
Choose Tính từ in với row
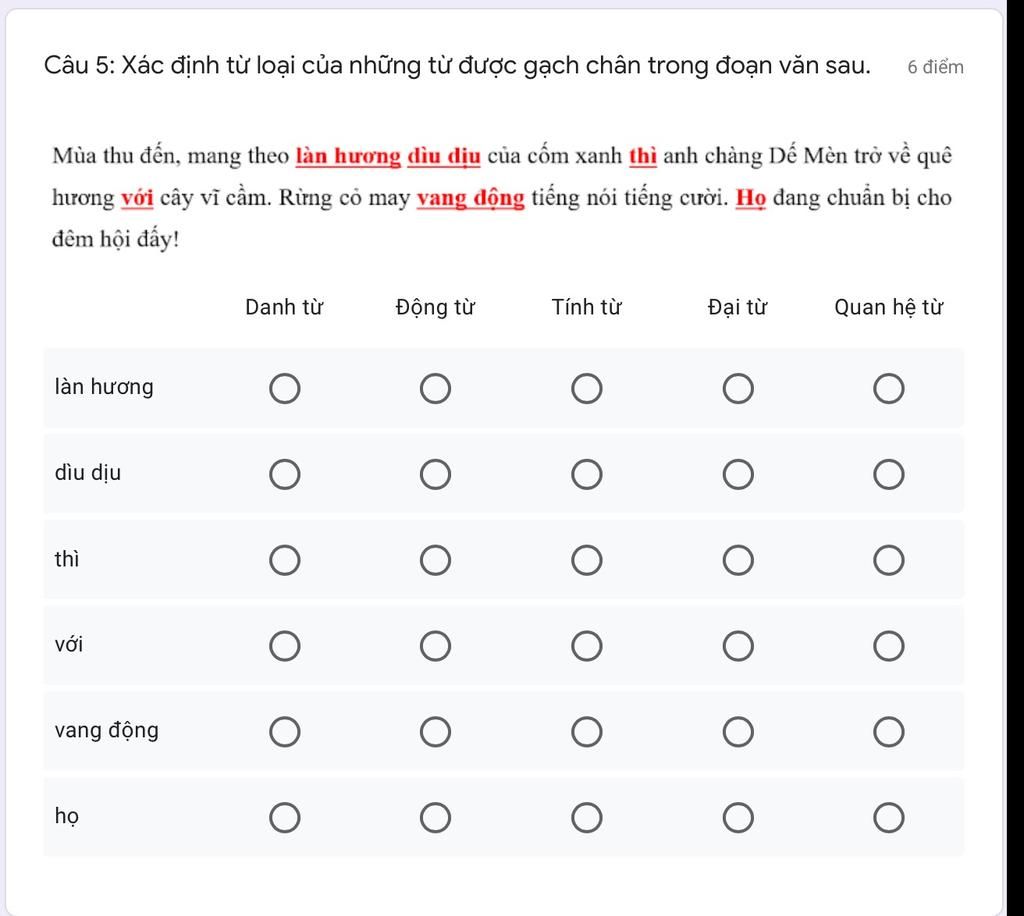pyautogui.click(x=586, y=646)
